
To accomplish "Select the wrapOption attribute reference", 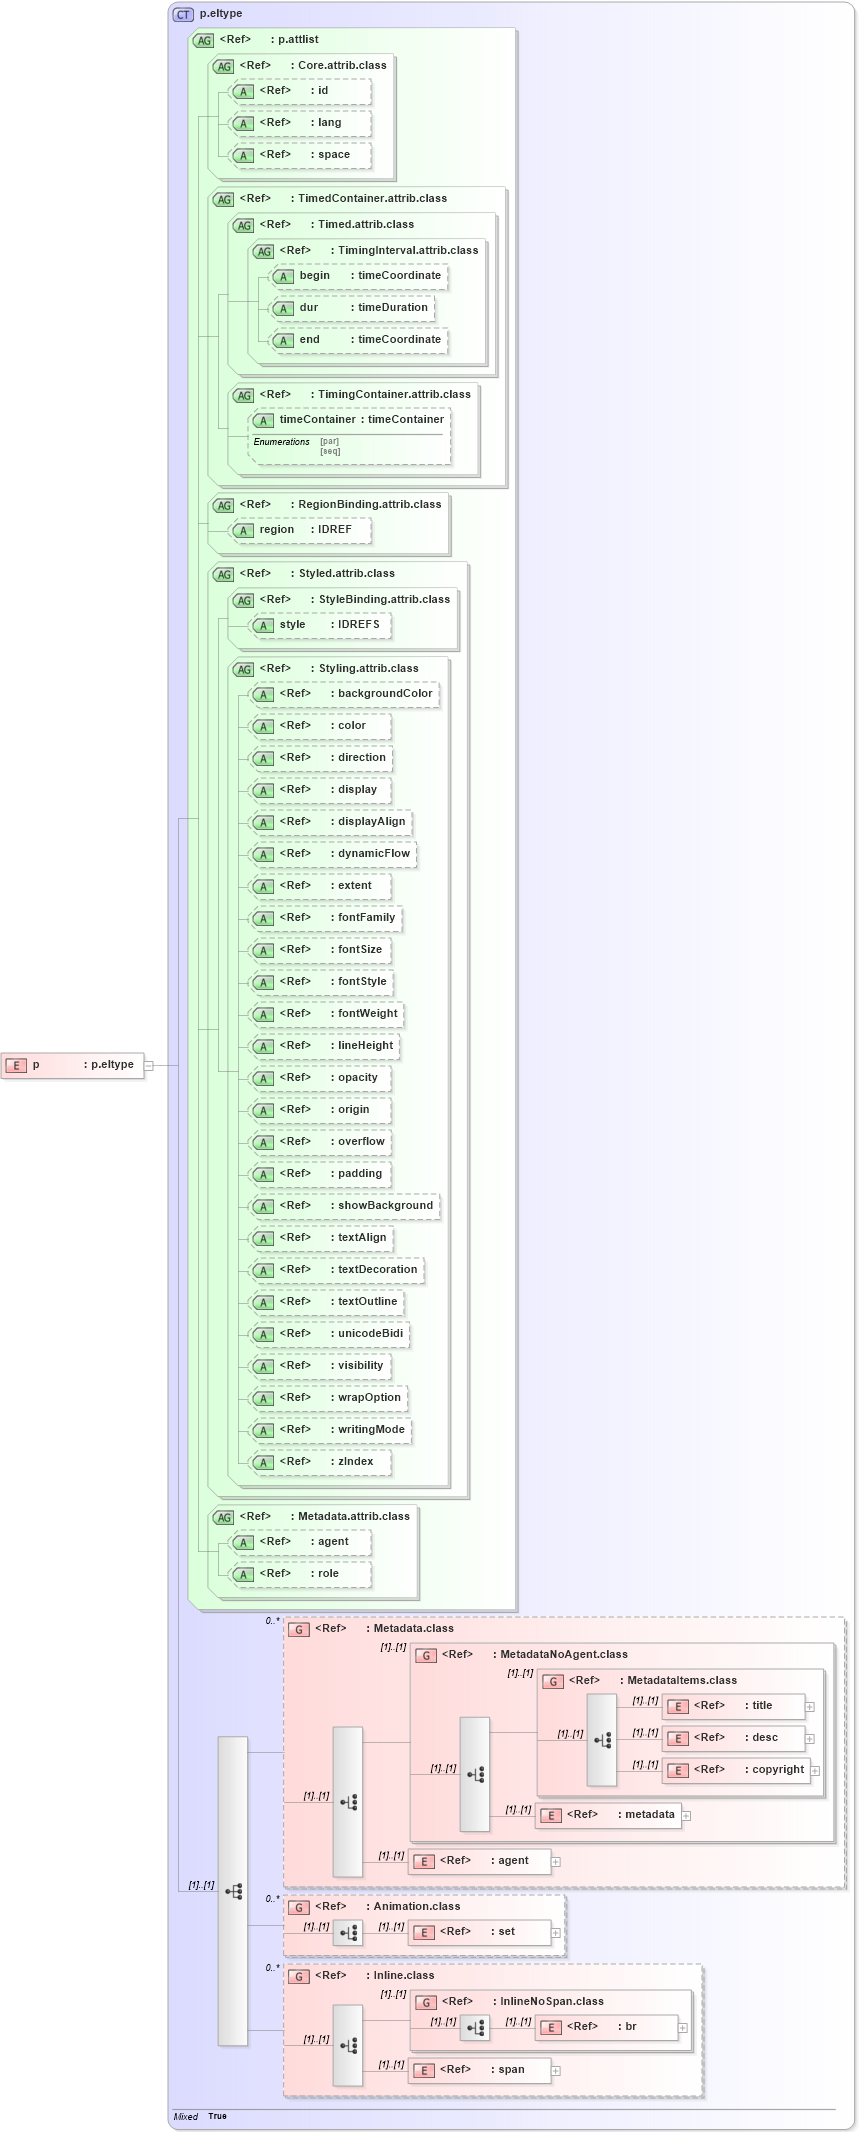I will (x=328, y=1398).
